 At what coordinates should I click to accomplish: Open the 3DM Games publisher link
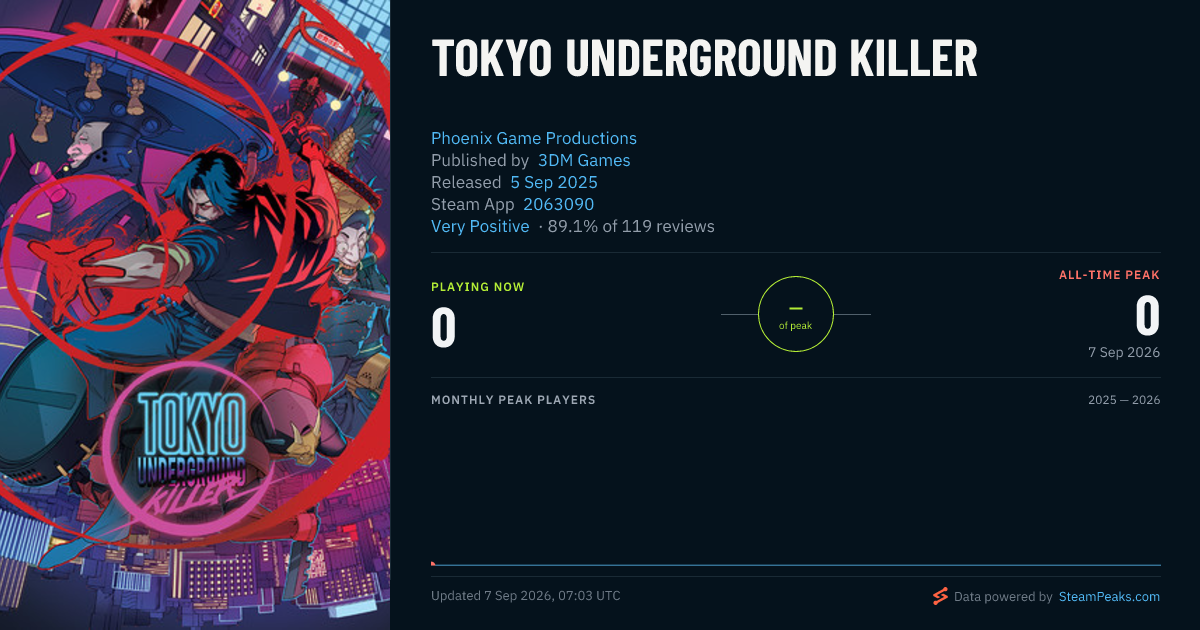click(584, 160)
